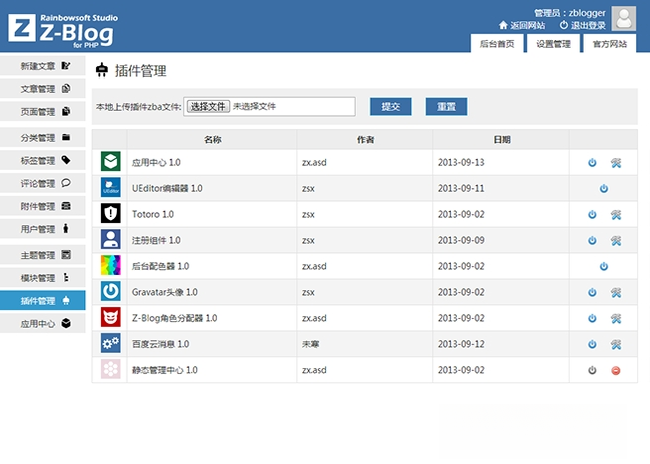
Task: Click the 应用中心 plugin icon in table
Action: tap(111, 162)
